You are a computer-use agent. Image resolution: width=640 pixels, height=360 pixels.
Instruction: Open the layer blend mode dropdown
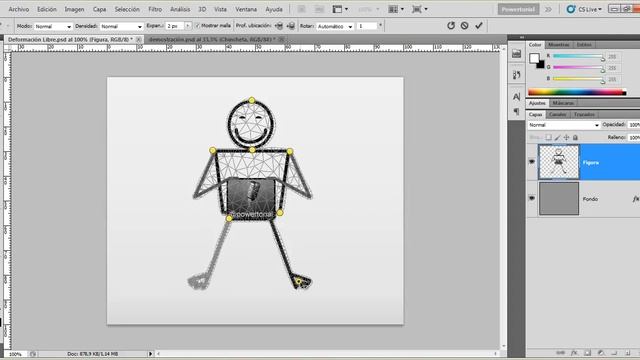(564, 125)
